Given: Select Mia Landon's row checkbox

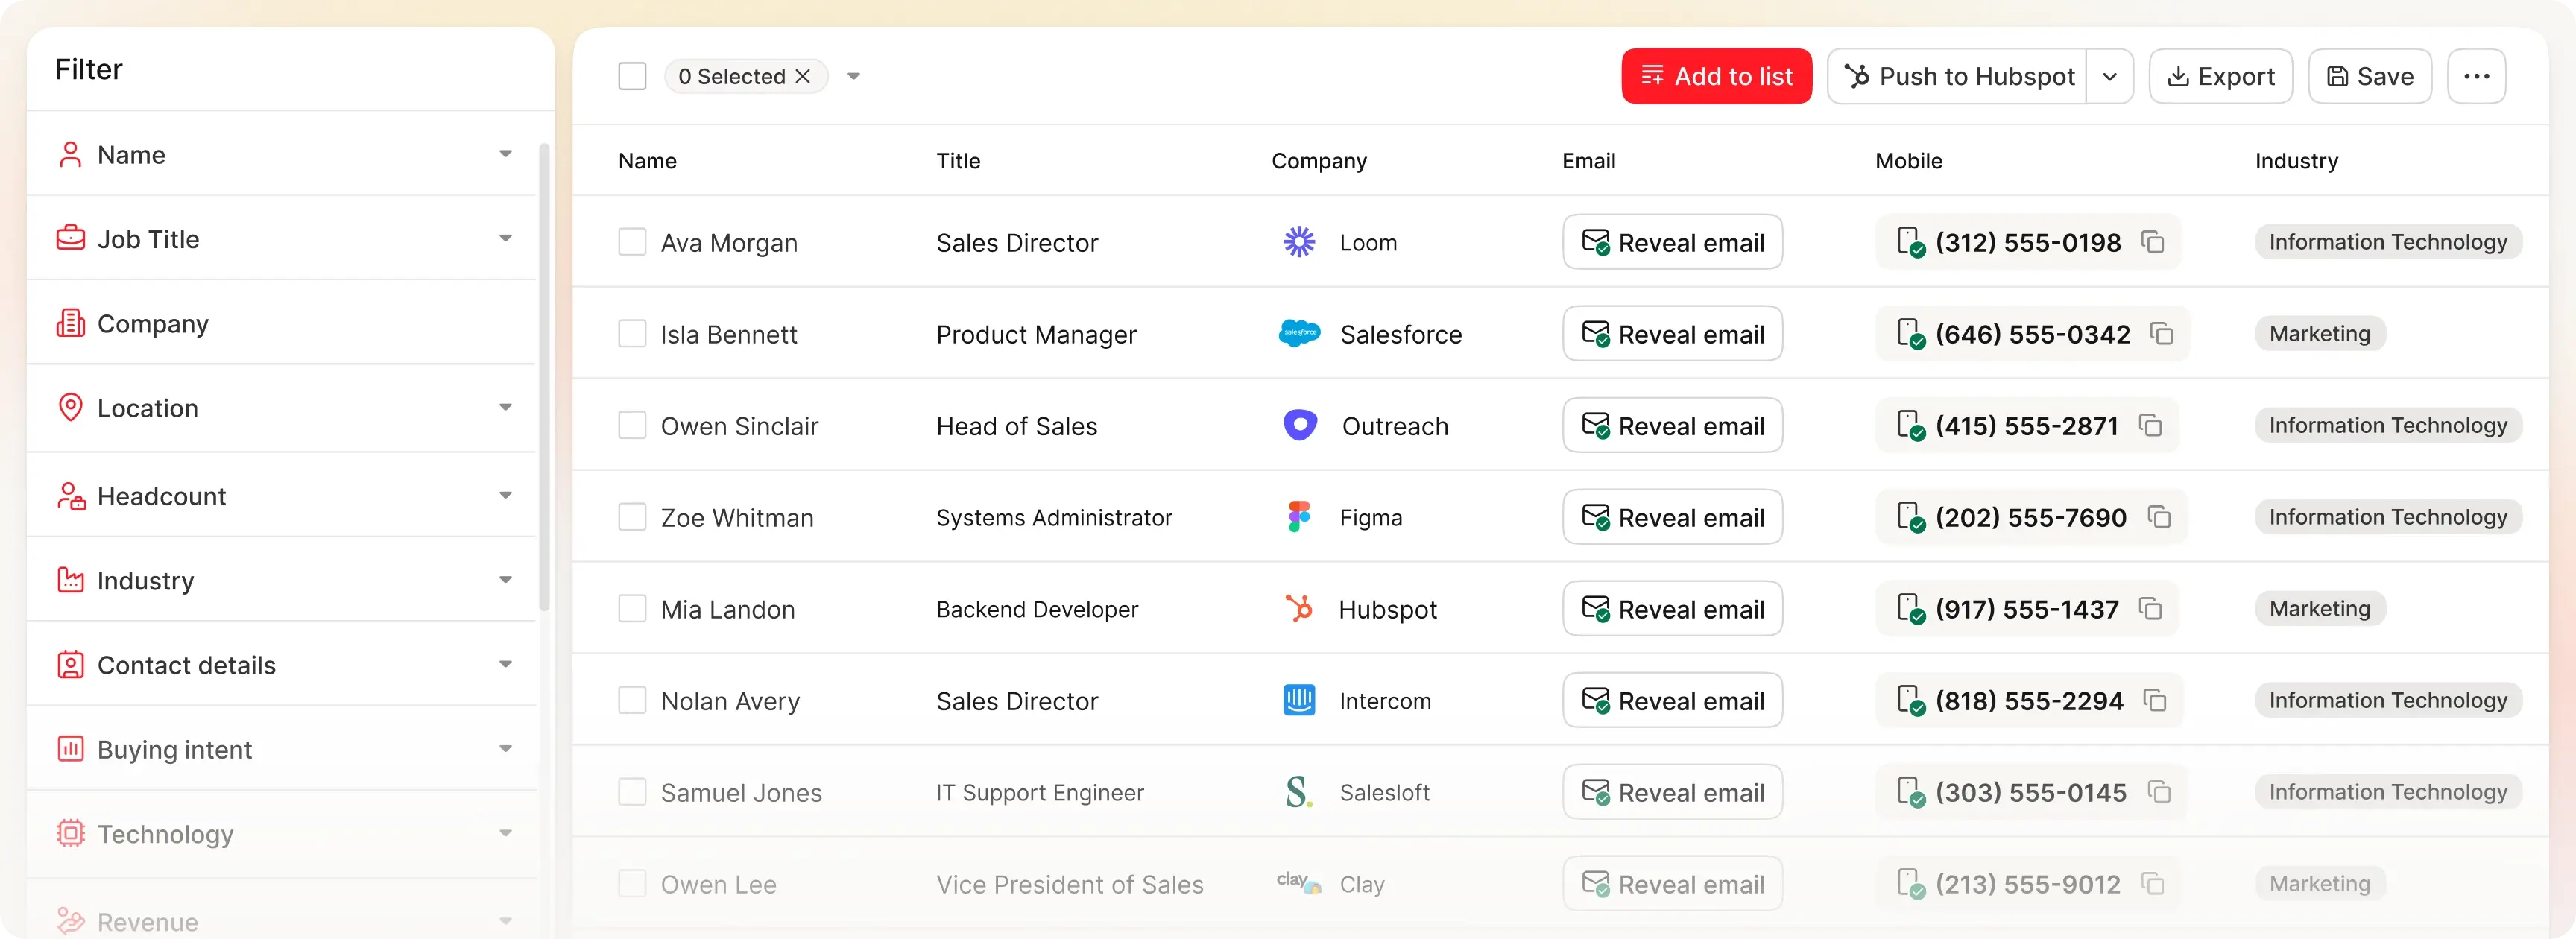Looking at the screenshot, I should point(632,609).
